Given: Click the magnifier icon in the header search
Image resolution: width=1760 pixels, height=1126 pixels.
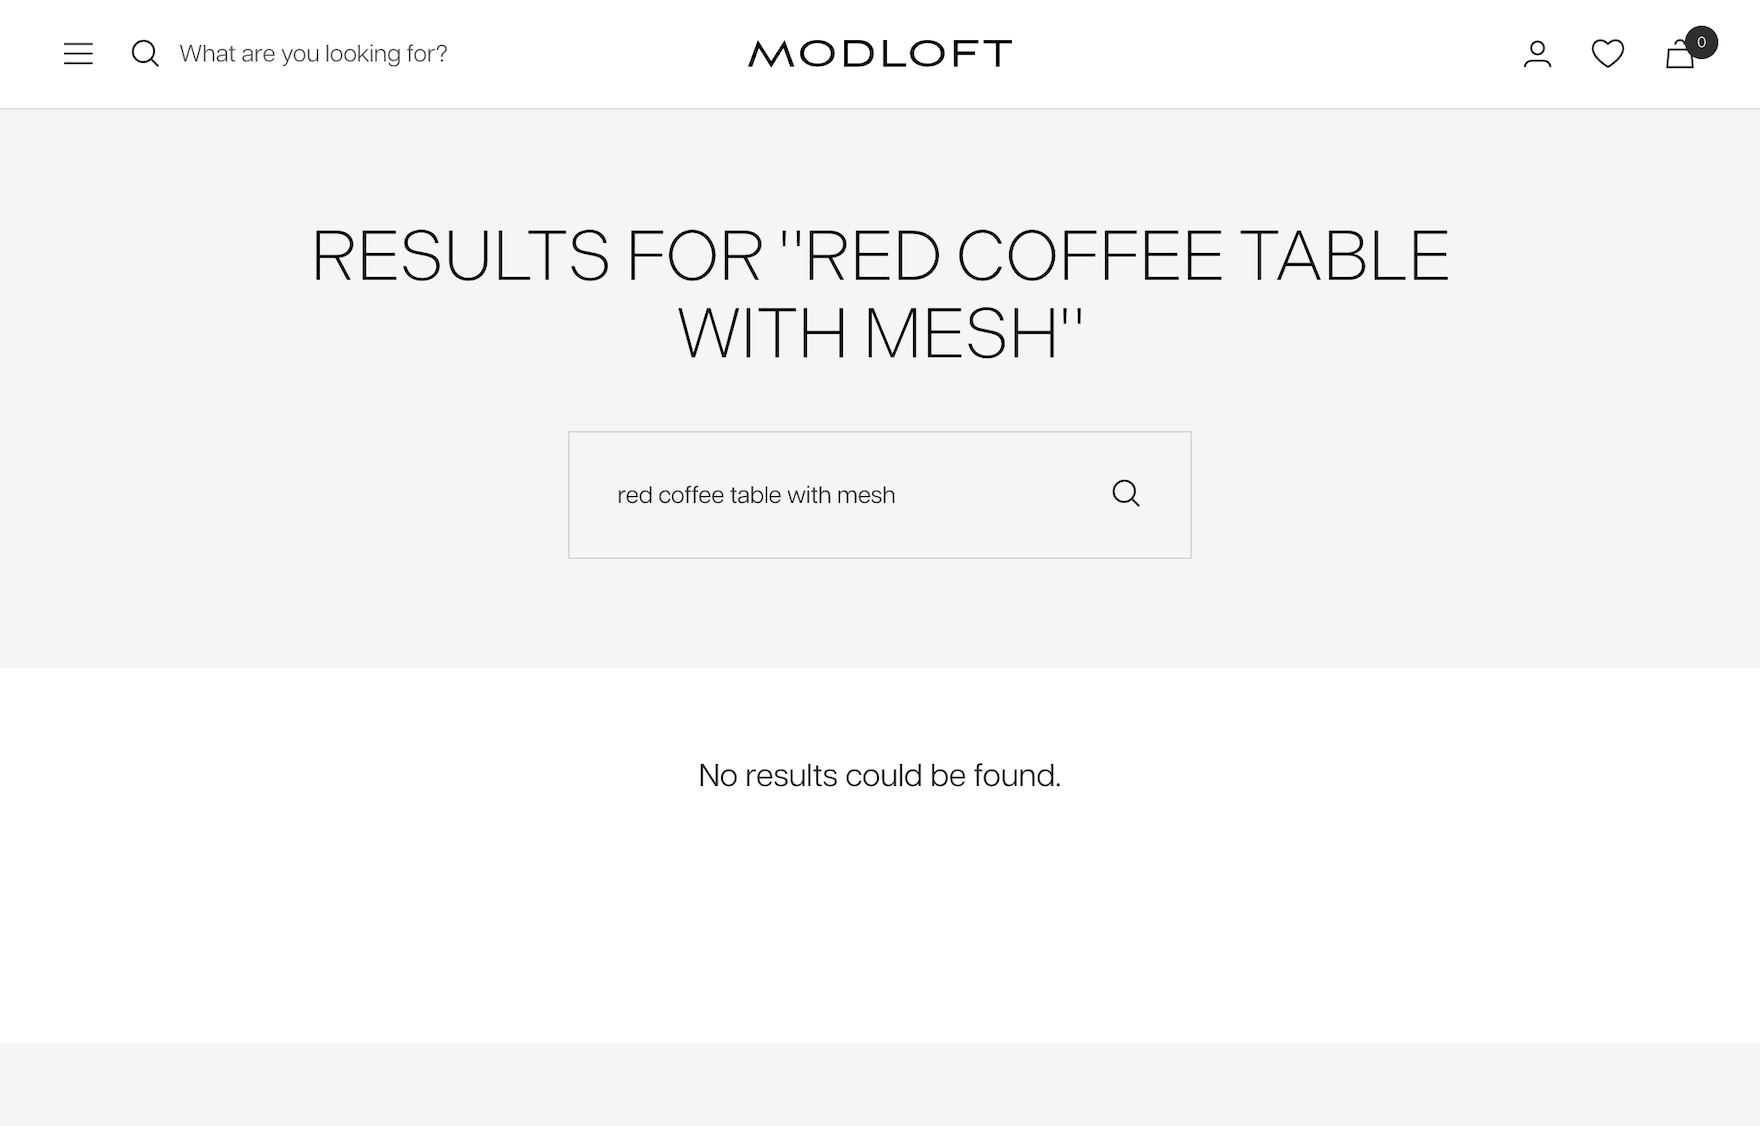Looking at the screenshot, I should 145,54.
